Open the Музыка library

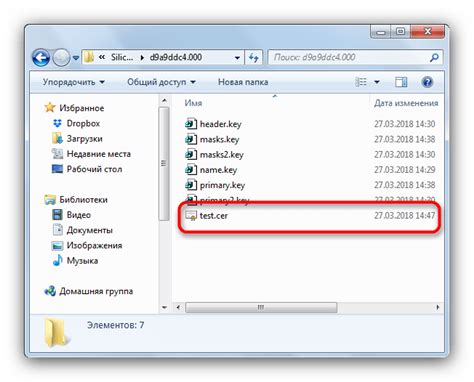82,261
